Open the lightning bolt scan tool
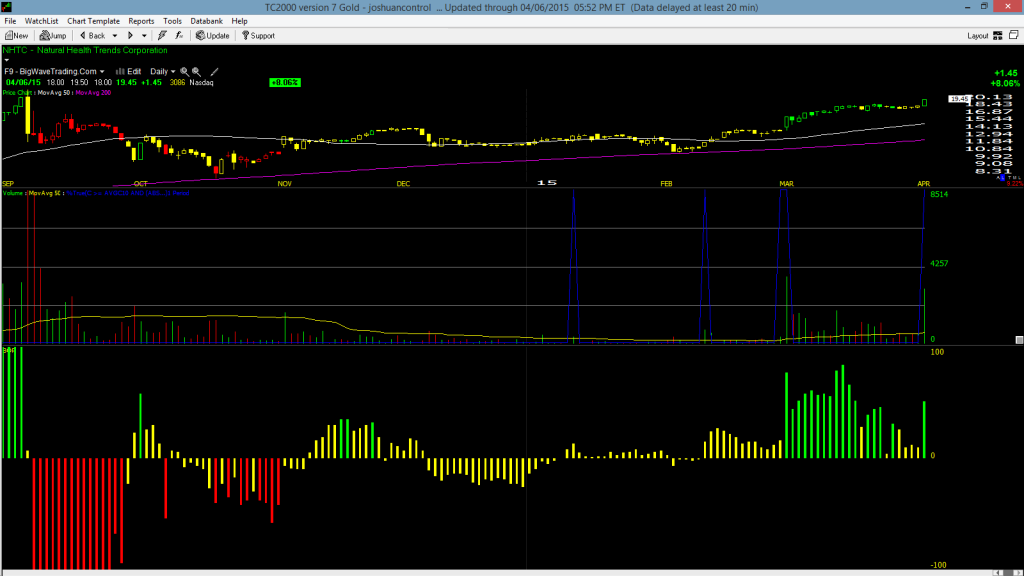The height and width of the screenshot is (576, 1024). tap(162, 36)
